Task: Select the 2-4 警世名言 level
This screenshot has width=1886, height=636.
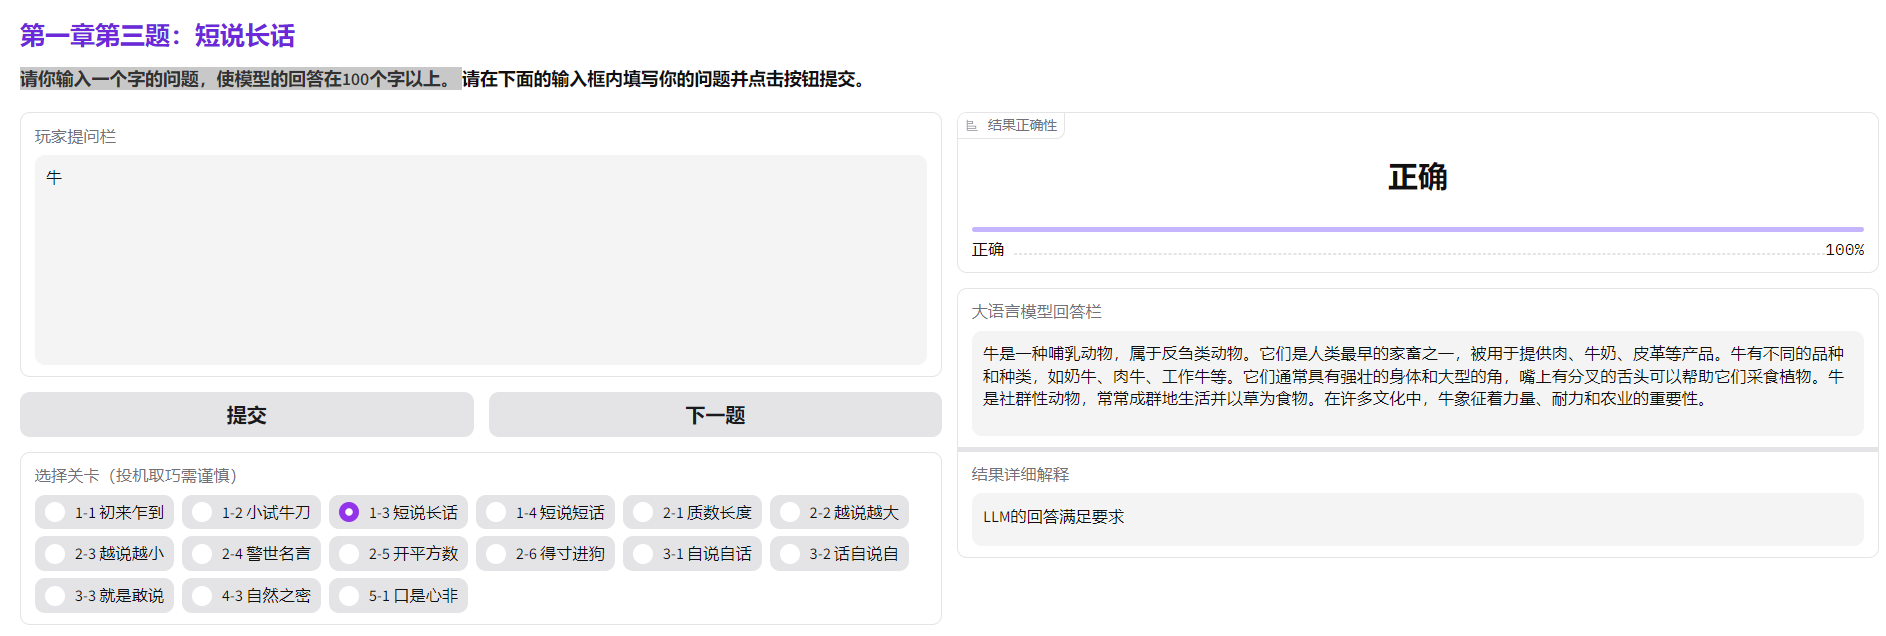Action: pyautogui.click(x=252, y=554)
